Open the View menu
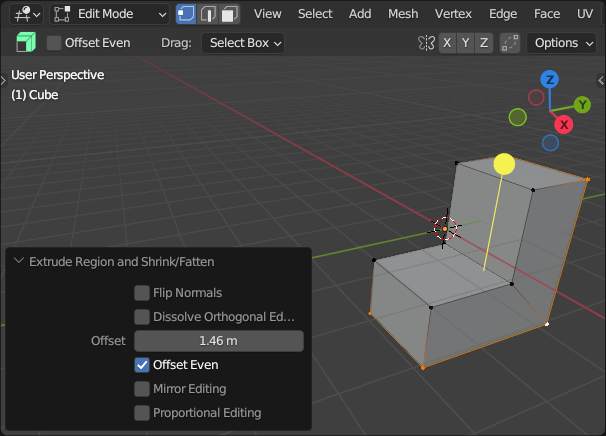Screen dimensions: 606x436 tap(267, 14)
